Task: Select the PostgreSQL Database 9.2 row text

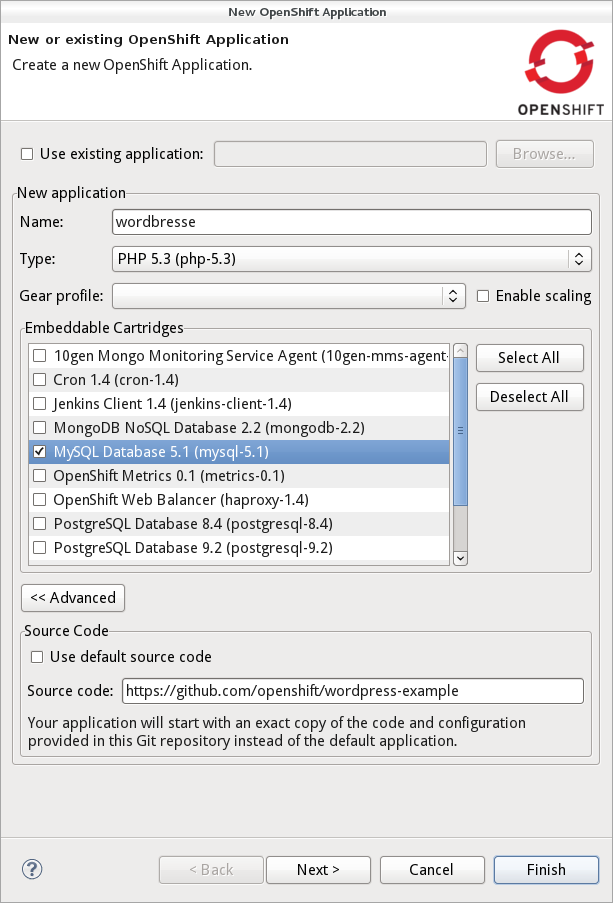Action: pyautogui.click(x=193, y=548)
